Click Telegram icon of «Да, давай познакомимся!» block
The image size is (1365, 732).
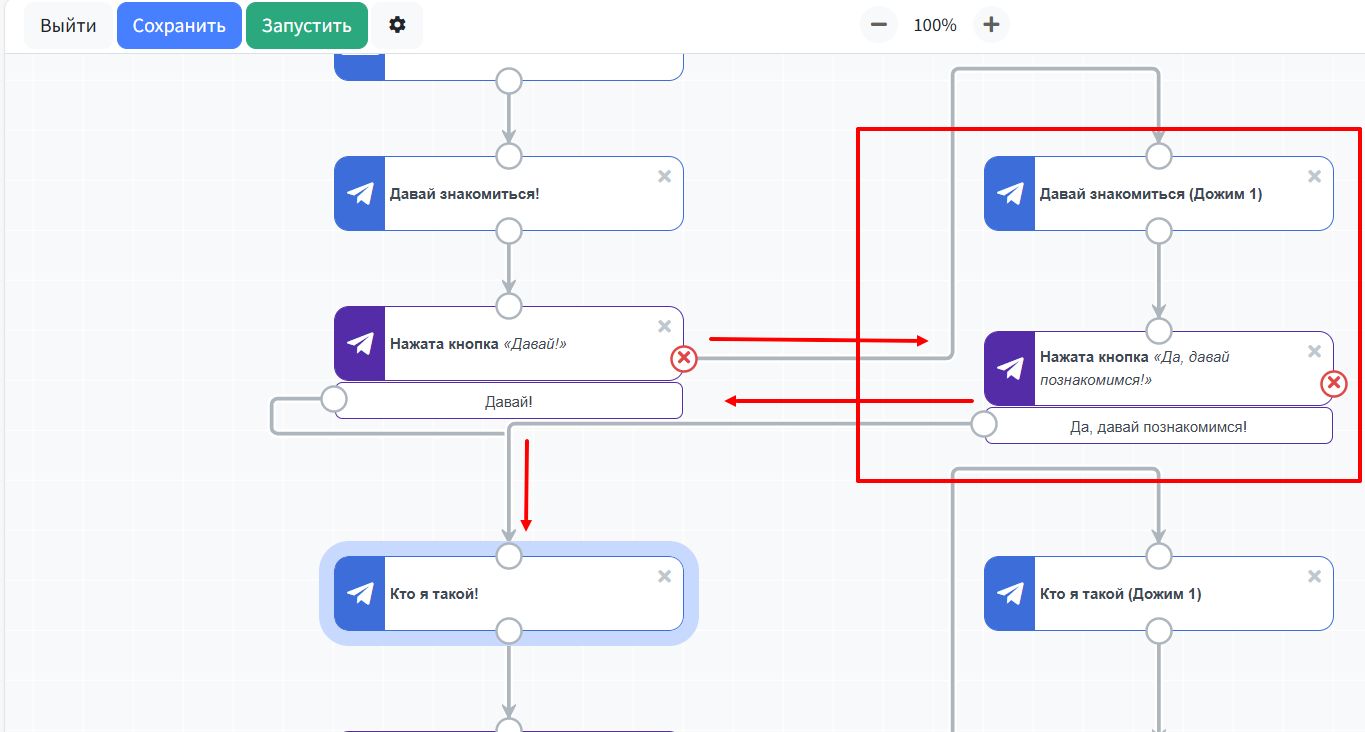click(1010, 369)
